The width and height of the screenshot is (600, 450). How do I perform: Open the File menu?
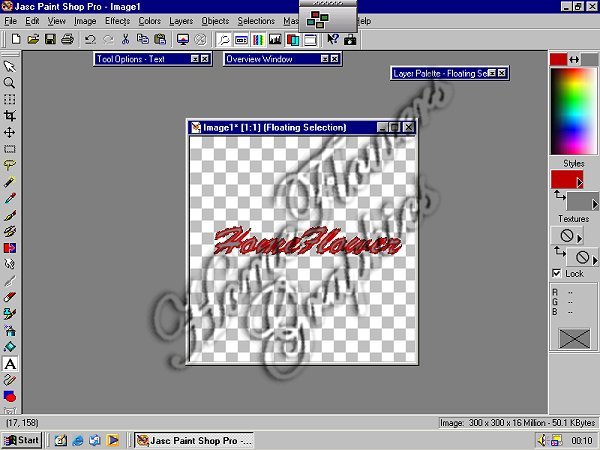tap(10, 21)
